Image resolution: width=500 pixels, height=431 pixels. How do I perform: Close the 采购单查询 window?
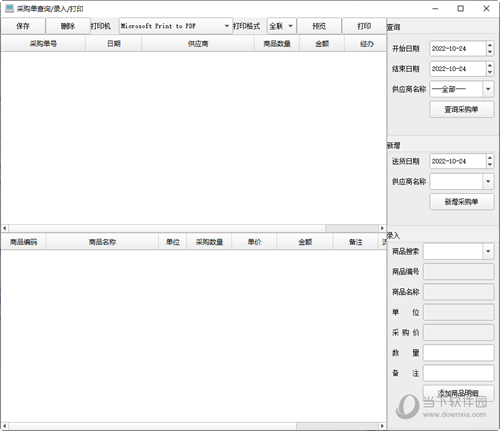pos(486,9)
